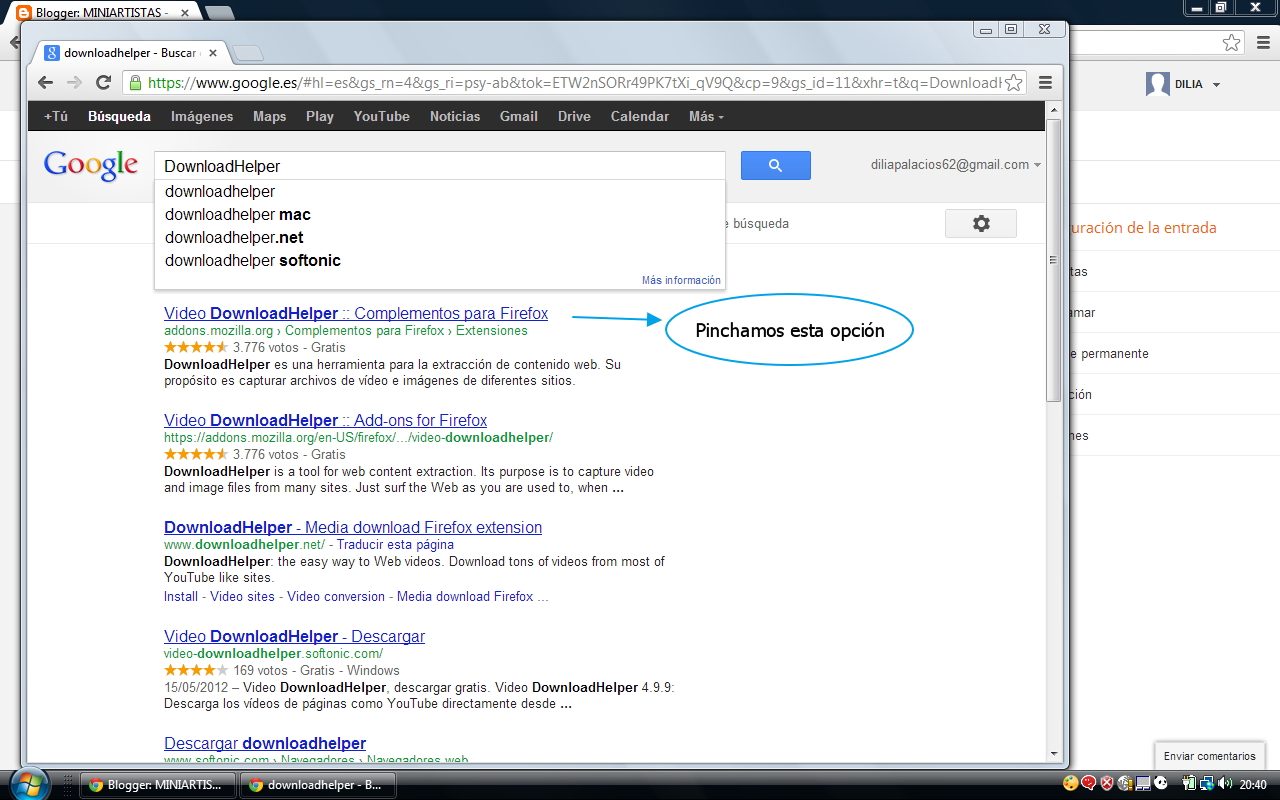Click the bookmark star in the Blogger window
The width and height of the screenshot is (1280, 800).
(x=1232, y=42)
